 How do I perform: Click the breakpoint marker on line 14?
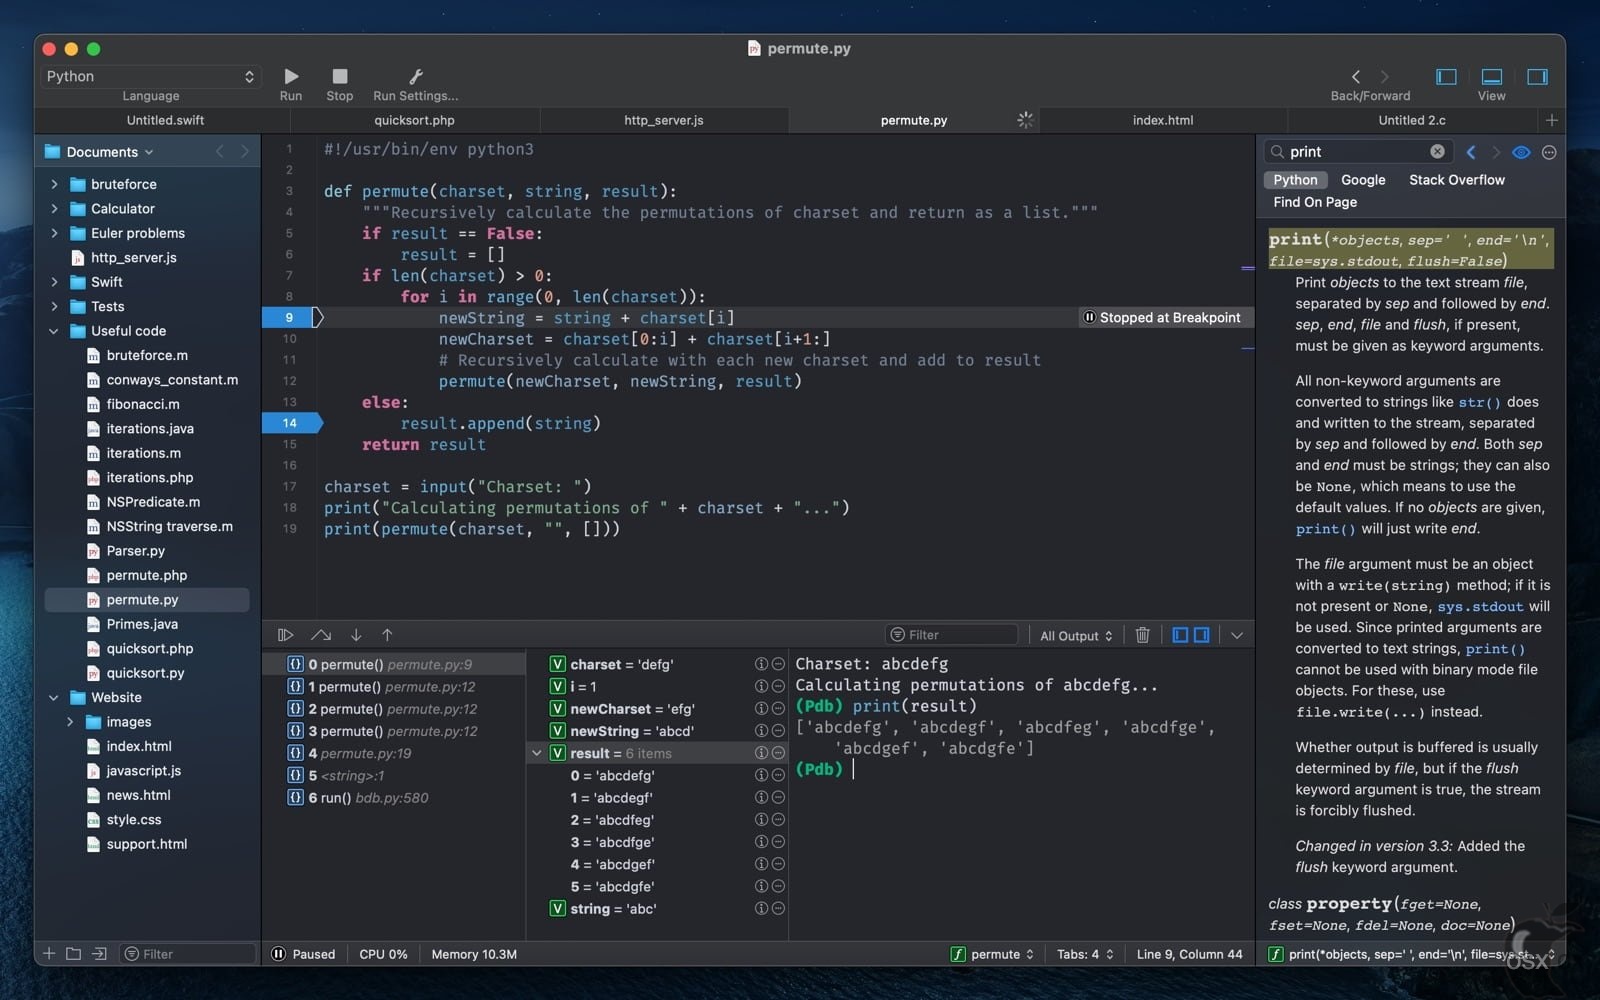click(291, 423)
